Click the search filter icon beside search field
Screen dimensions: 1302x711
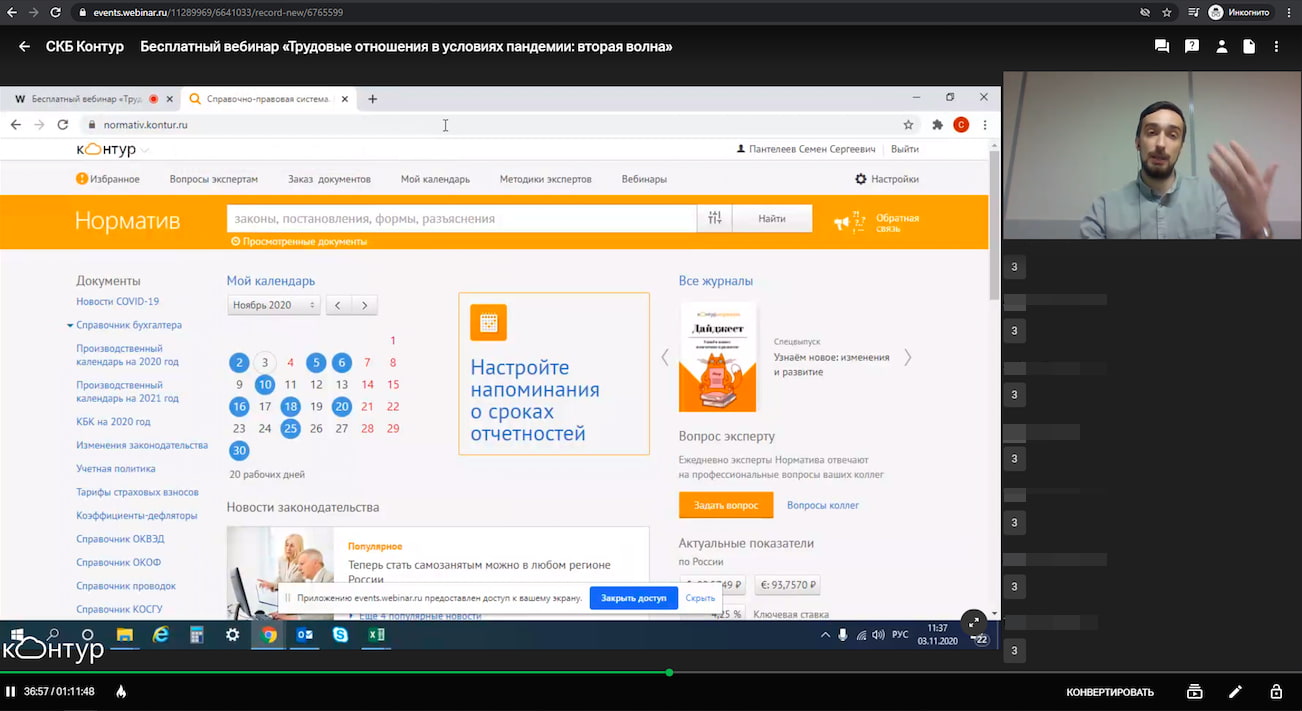pos(714,217)
